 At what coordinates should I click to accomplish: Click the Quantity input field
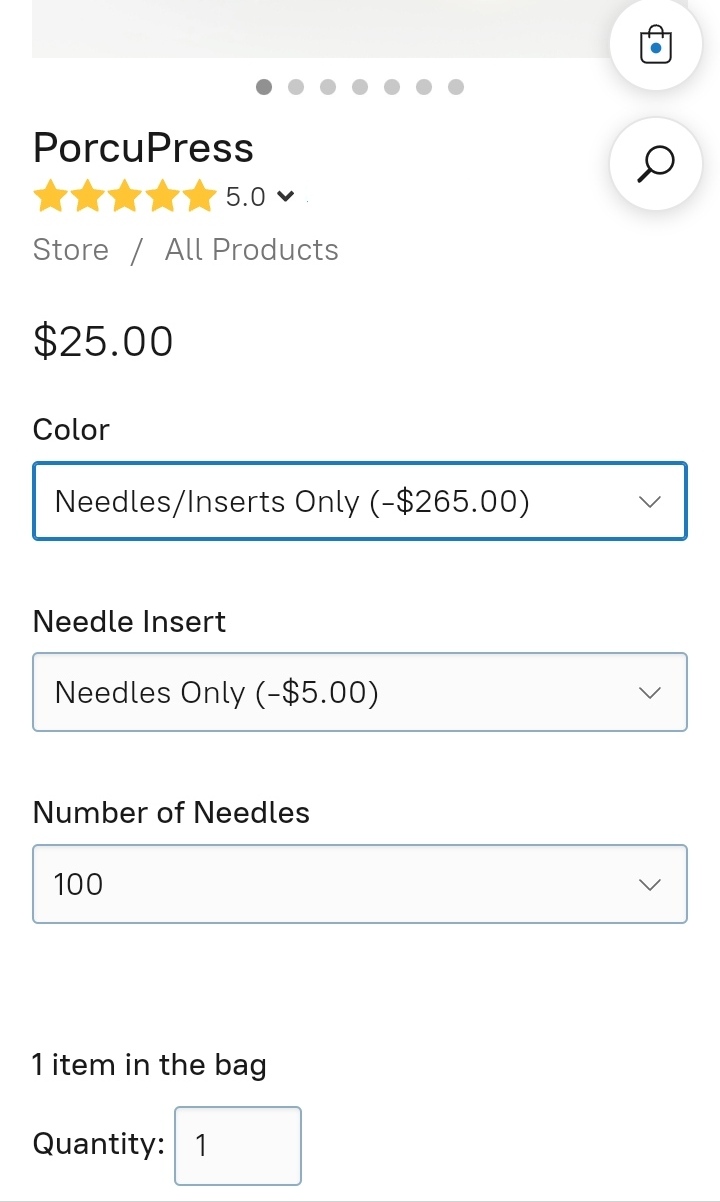pos(238,1145)
